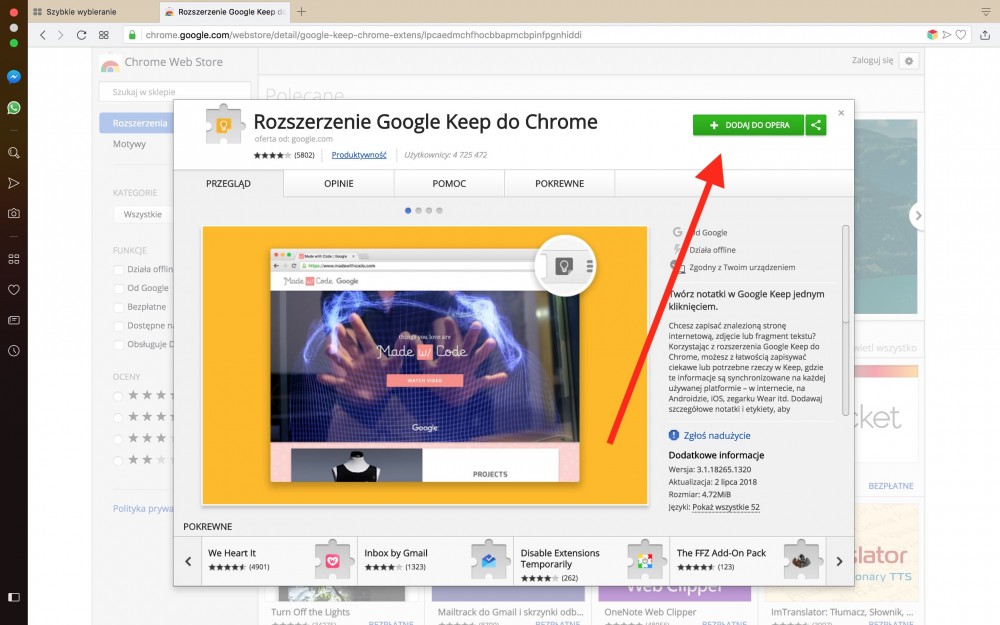Show next related extensions
Viewport: 1000px width, 625px height.
coord(839,561)
